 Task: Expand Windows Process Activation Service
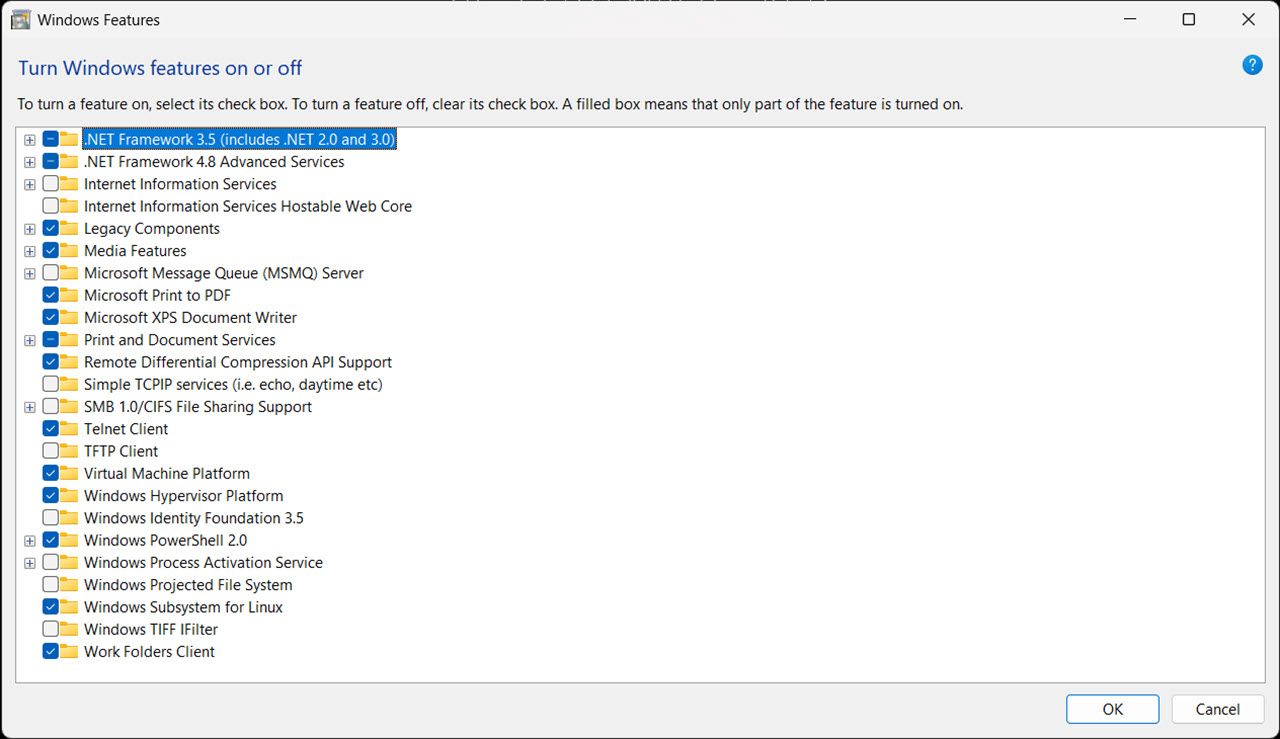[x=29, y=562]
